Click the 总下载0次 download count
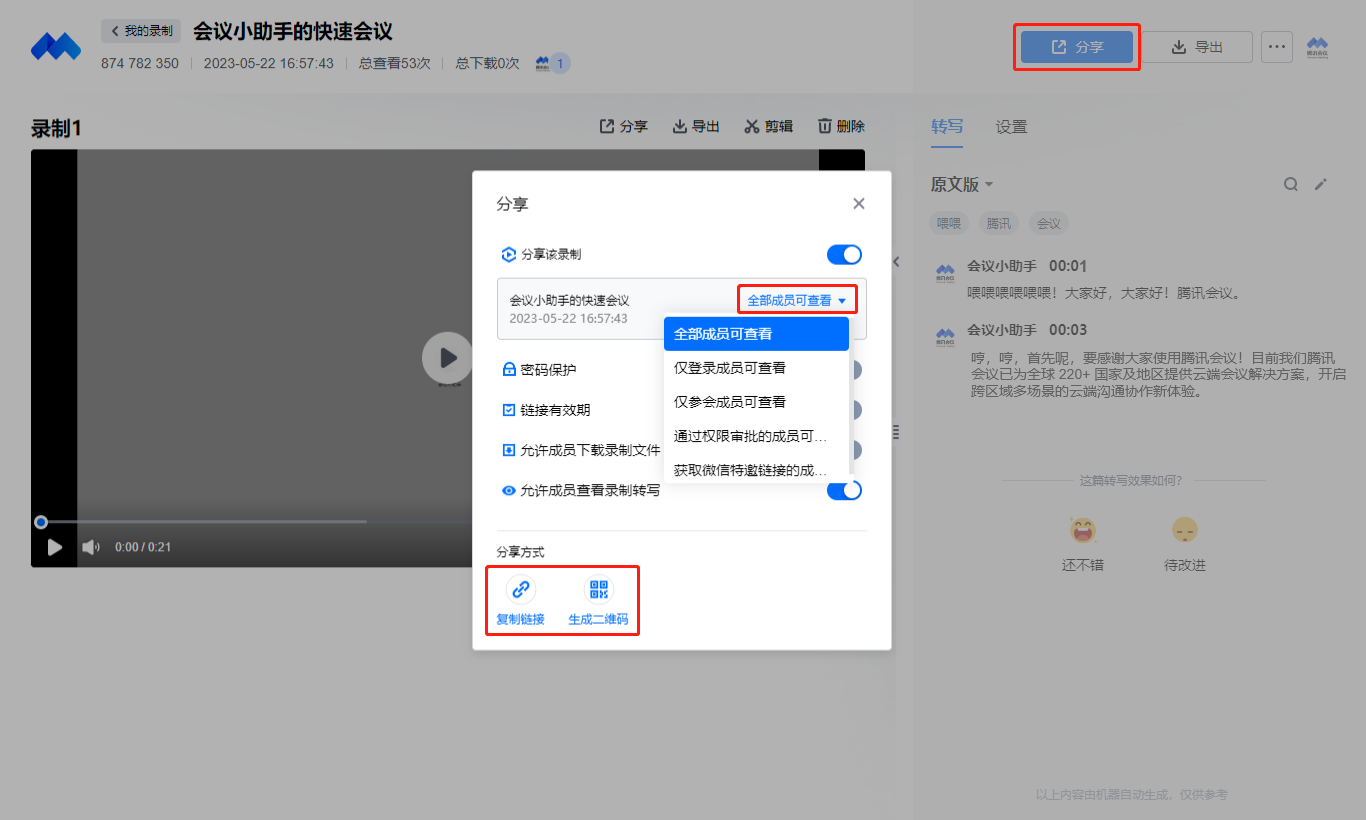1366x820 pixels. (487, 64)
